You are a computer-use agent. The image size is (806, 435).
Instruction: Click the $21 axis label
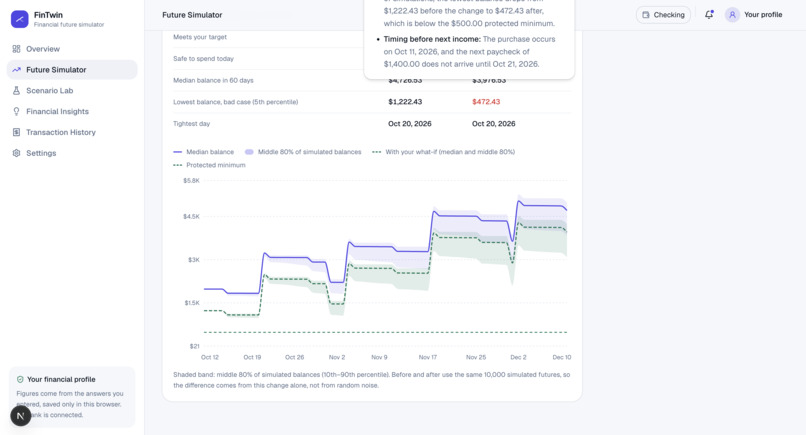pos(194,346)
